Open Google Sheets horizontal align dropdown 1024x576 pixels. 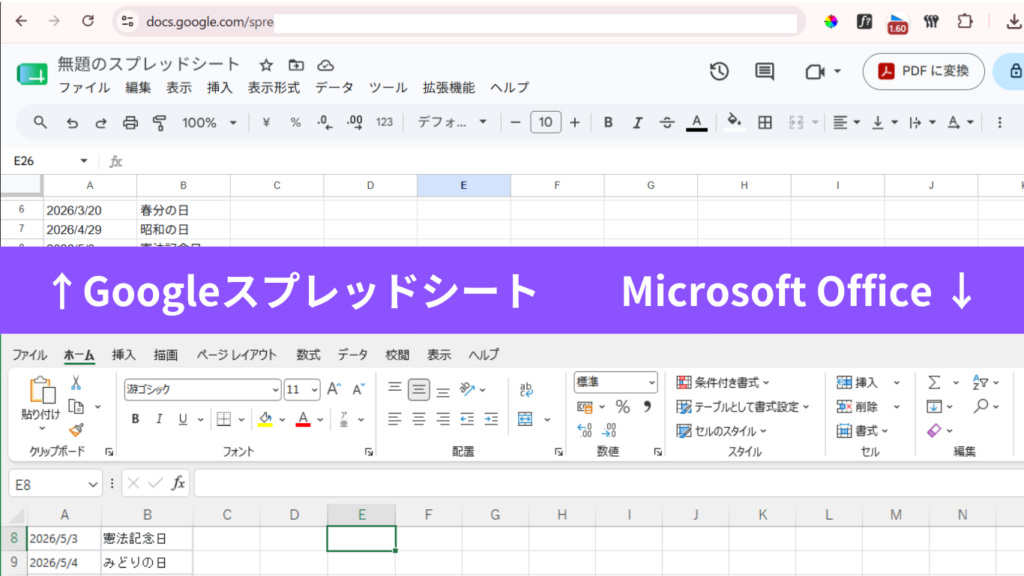tap(846, 123)
